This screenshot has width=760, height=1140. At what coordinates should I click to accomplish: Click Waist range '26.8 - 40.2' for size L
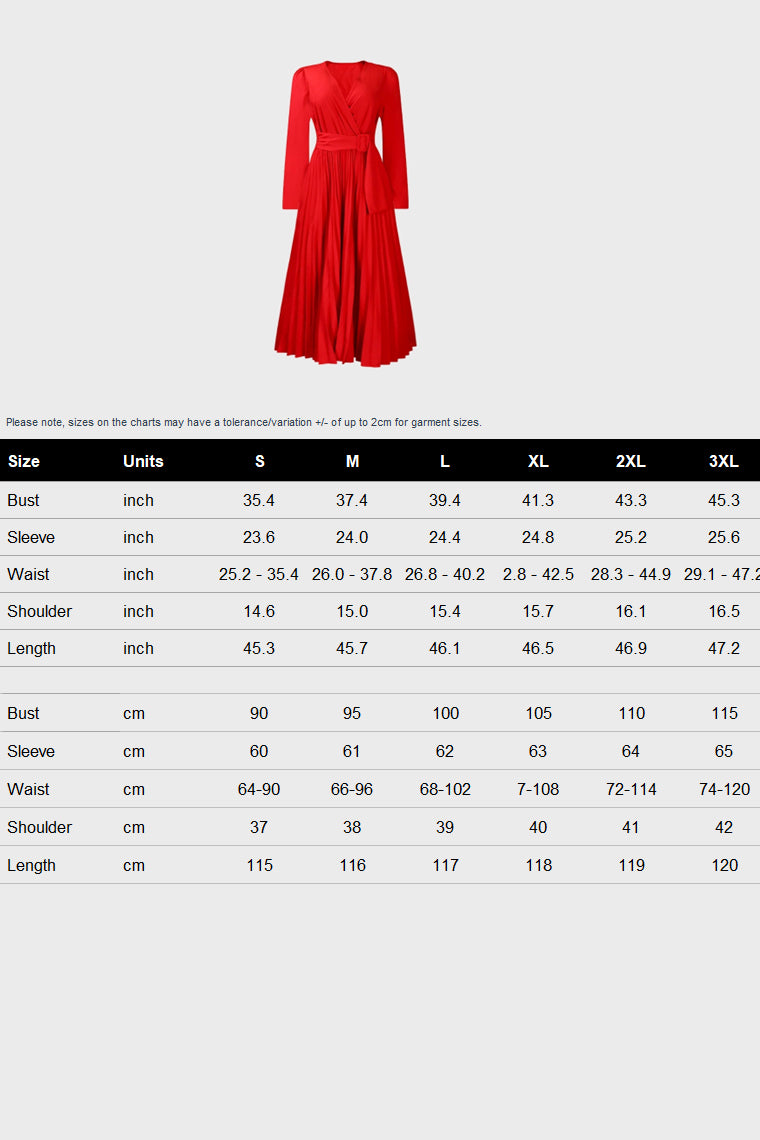tap(445, 574)
